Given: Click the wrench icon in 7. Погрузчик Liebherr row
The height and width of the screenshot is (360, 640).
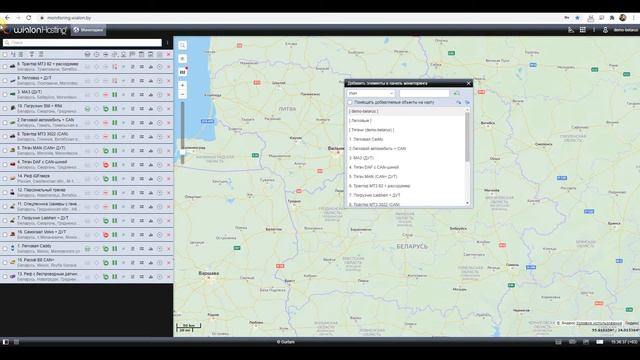Looking at the screenshot, I should (x=133, y=221).
